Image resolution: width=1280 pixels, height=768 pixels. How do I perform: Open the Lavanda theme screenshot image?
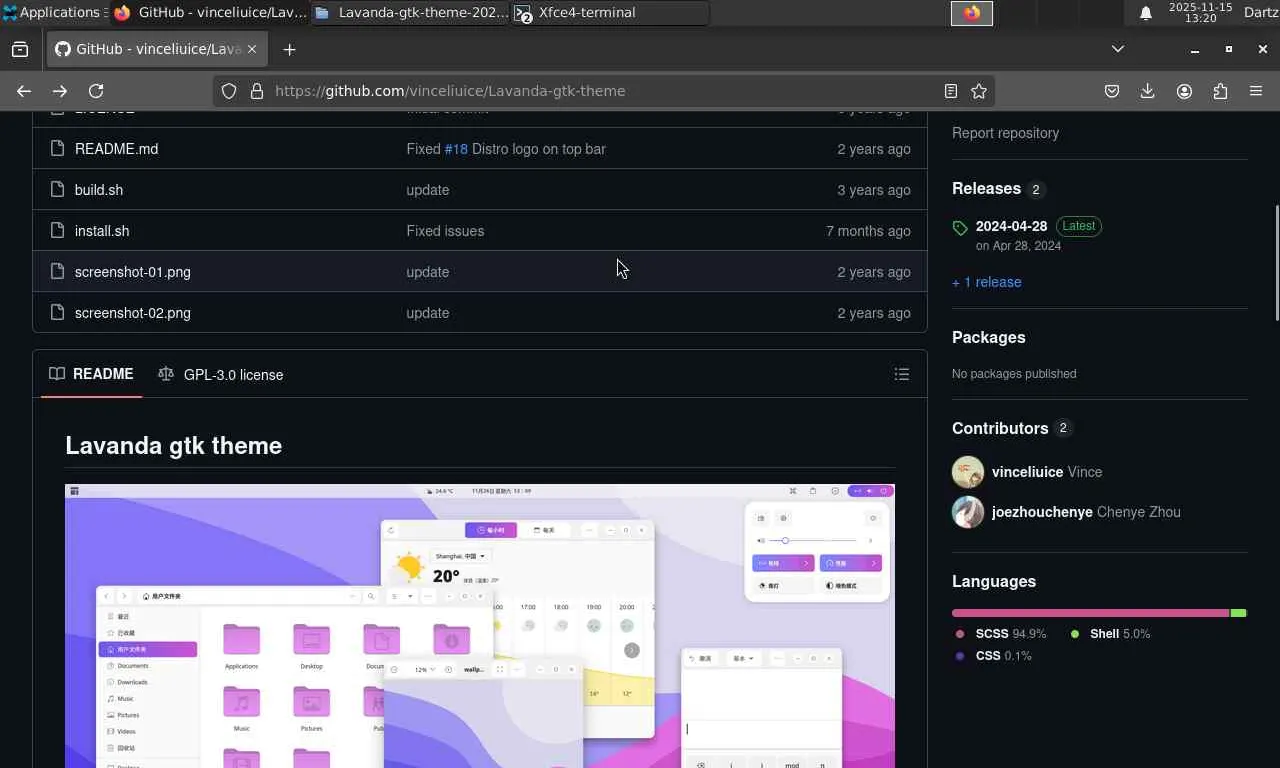click(x=480, y=626)
